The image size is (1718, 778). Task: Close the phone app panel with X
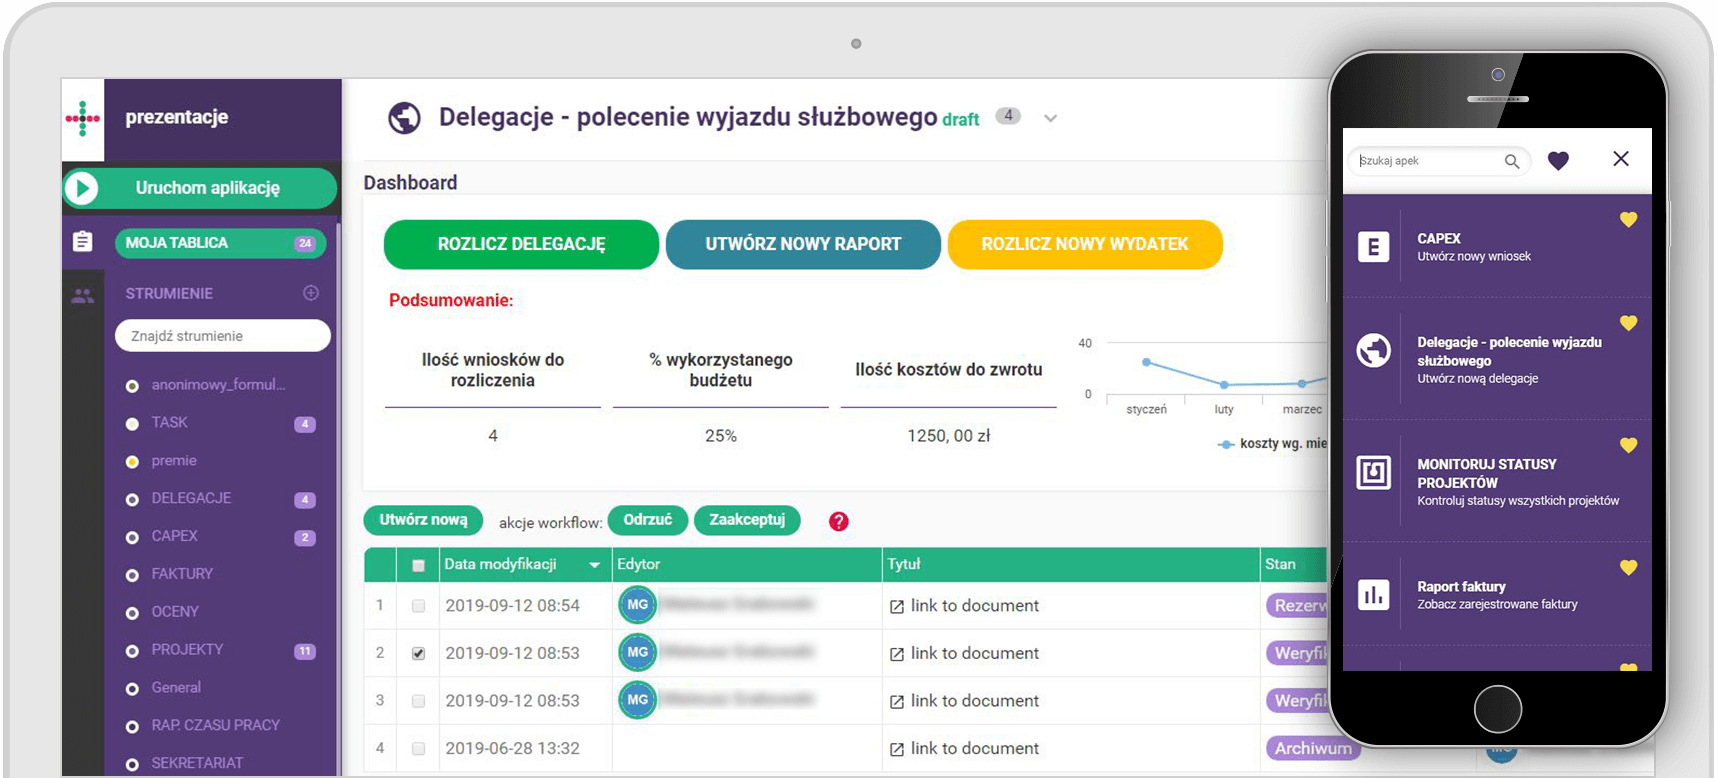coord(1621,159)
